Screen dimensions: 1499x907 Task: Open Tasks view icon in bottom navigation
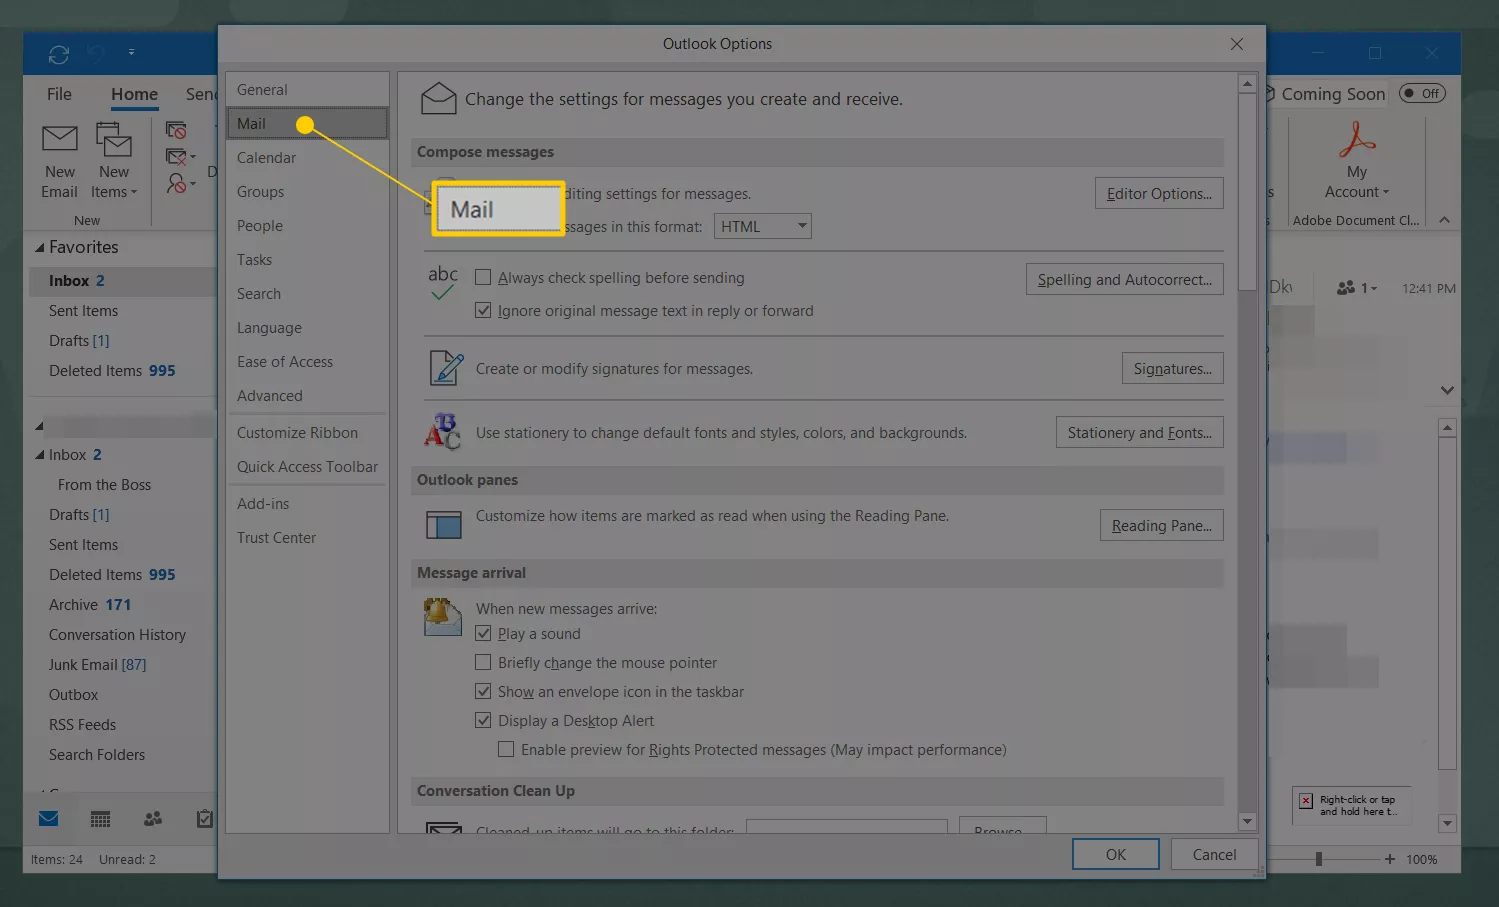[204, 819]
